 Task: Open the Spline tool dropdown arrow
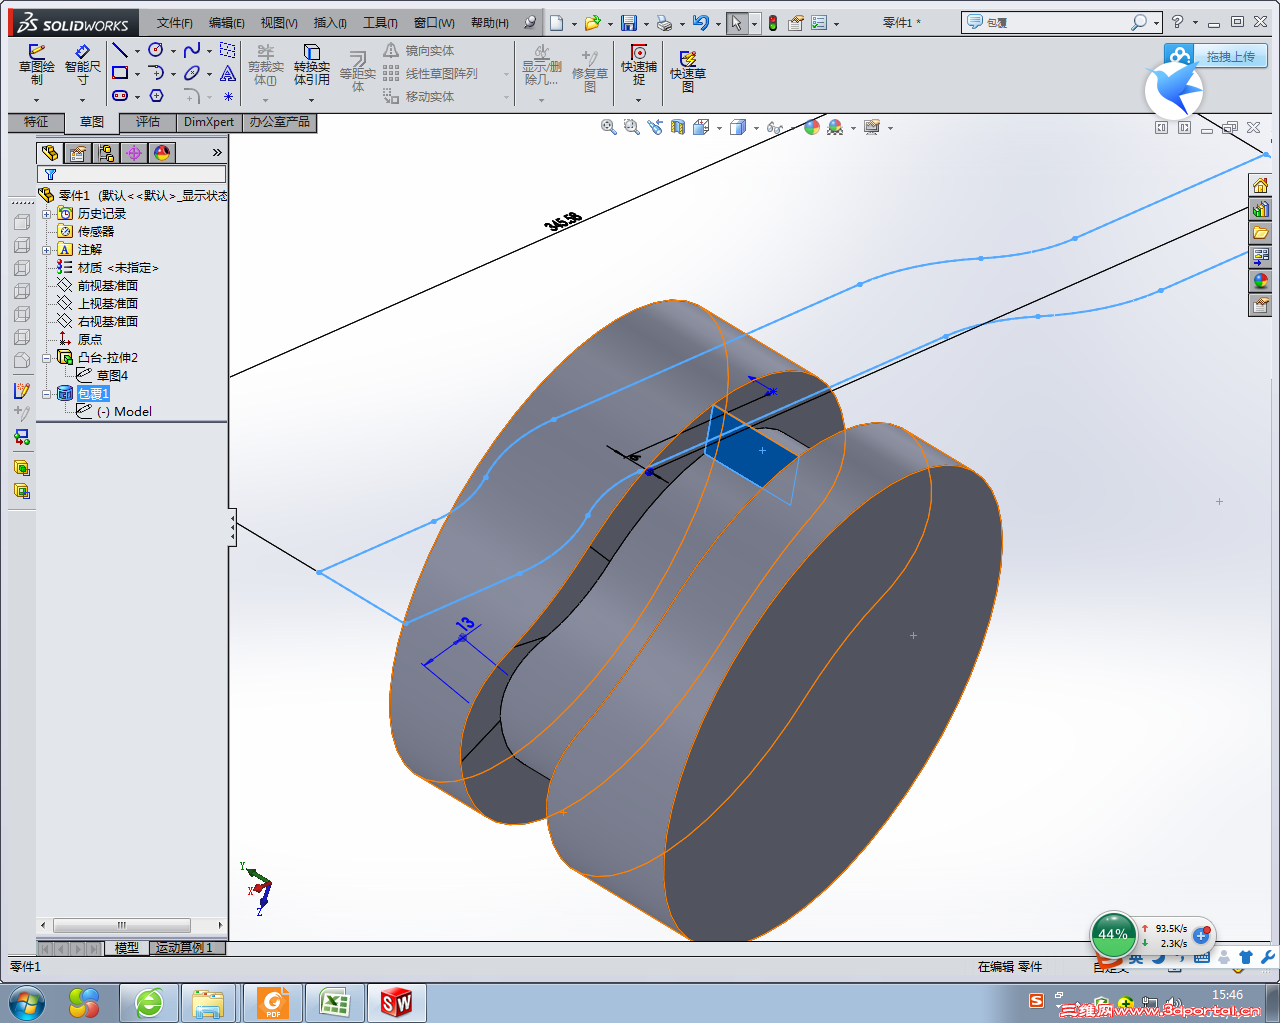pyautogui.click(x=209, y=51)
